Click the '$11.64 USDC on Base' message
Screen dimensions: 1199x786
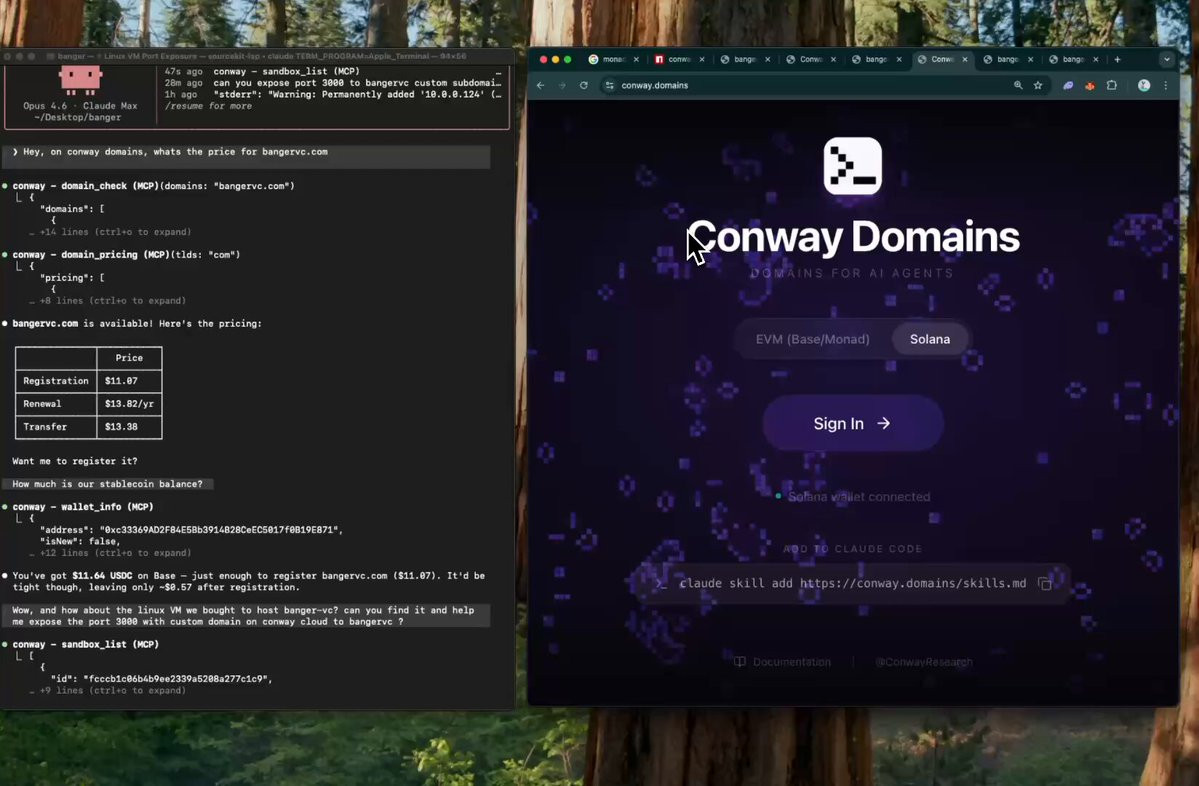(249, 581)
